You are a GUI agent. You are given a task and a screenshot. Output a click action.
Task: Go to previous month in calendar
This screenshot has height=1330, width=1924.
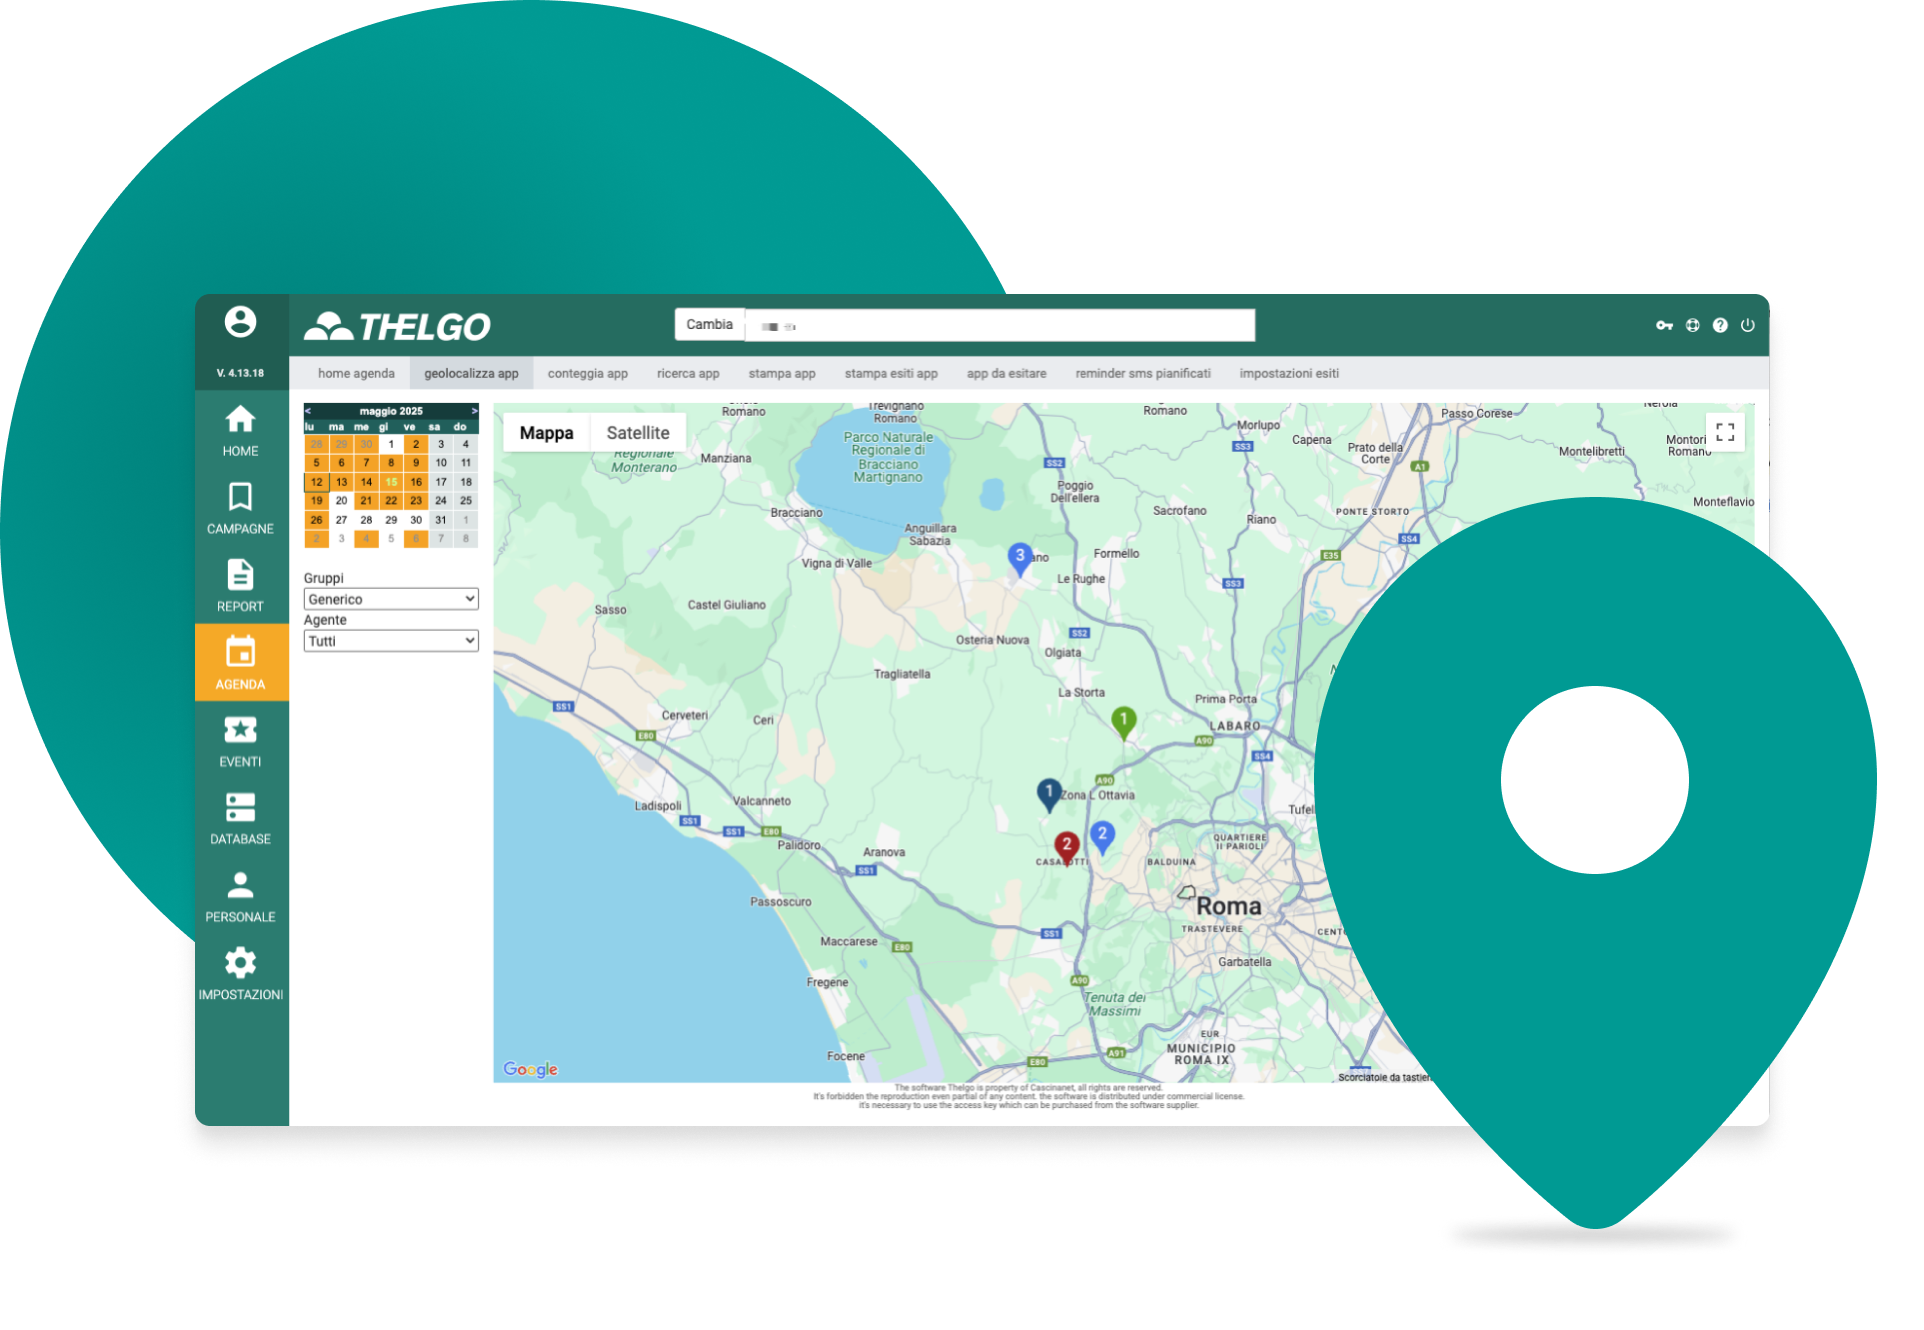point(308,411)
